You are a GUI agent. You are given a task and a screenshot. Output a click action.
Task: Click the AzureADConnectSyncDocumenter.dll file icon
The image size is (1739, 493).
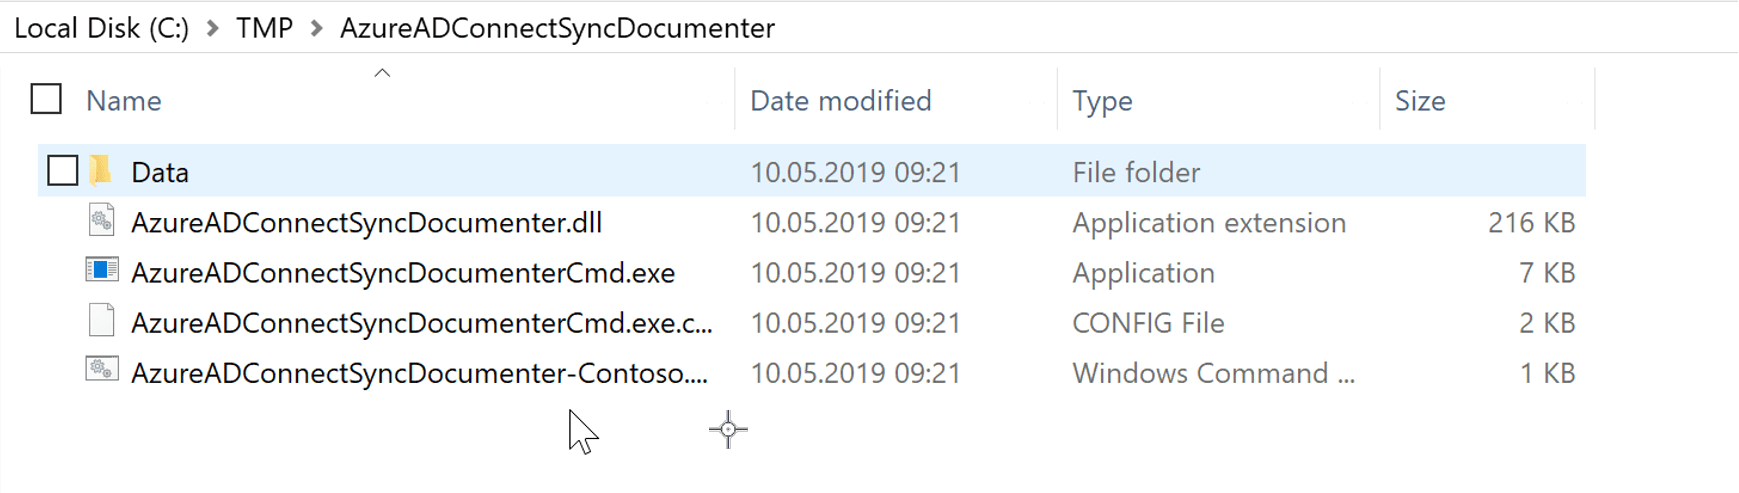click(x=101, y=221)
